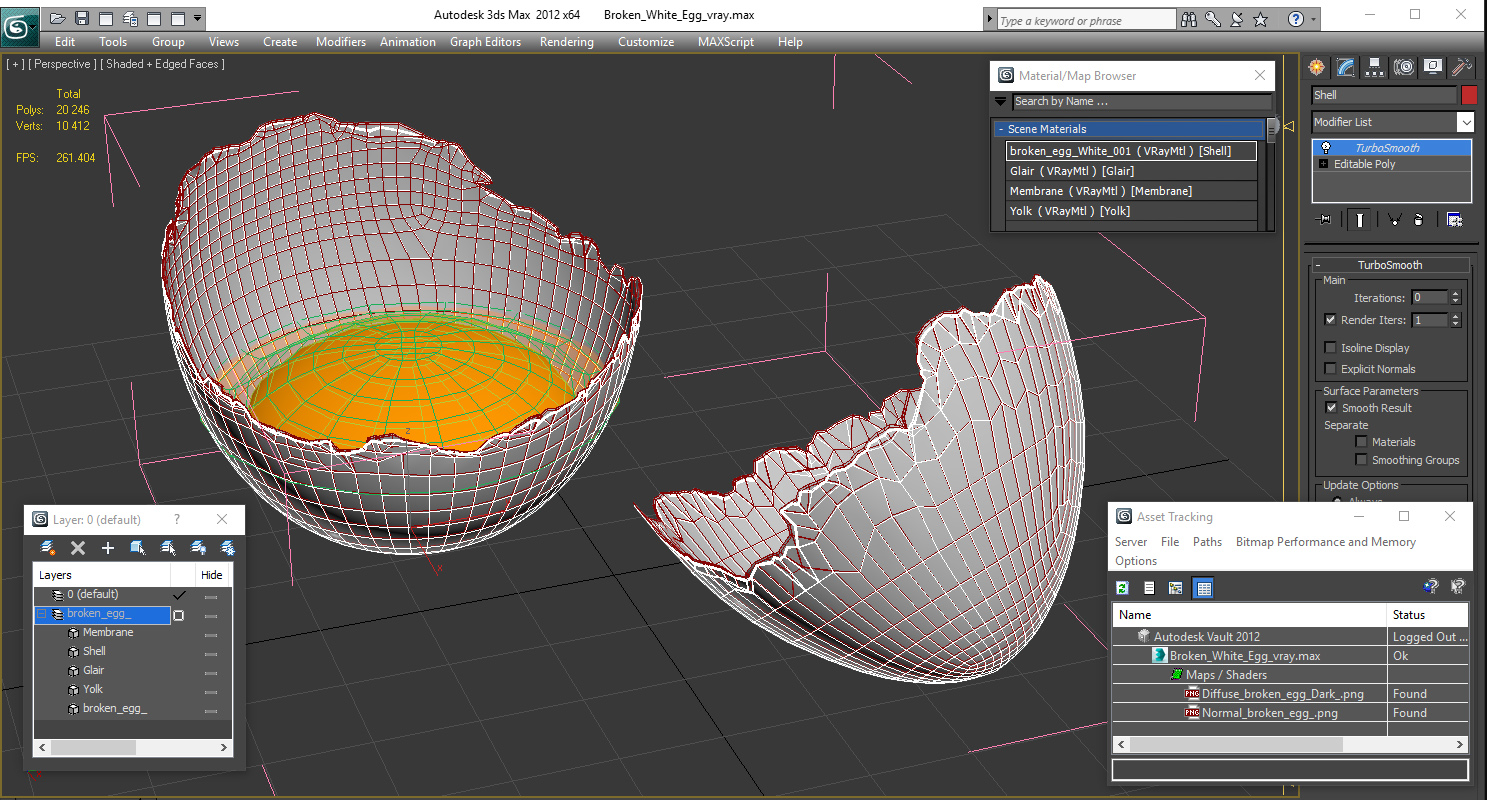Click the favorites star icon in title bar
The height and width of the screenshot is (800, 1487).
[x=1261, y=19]
